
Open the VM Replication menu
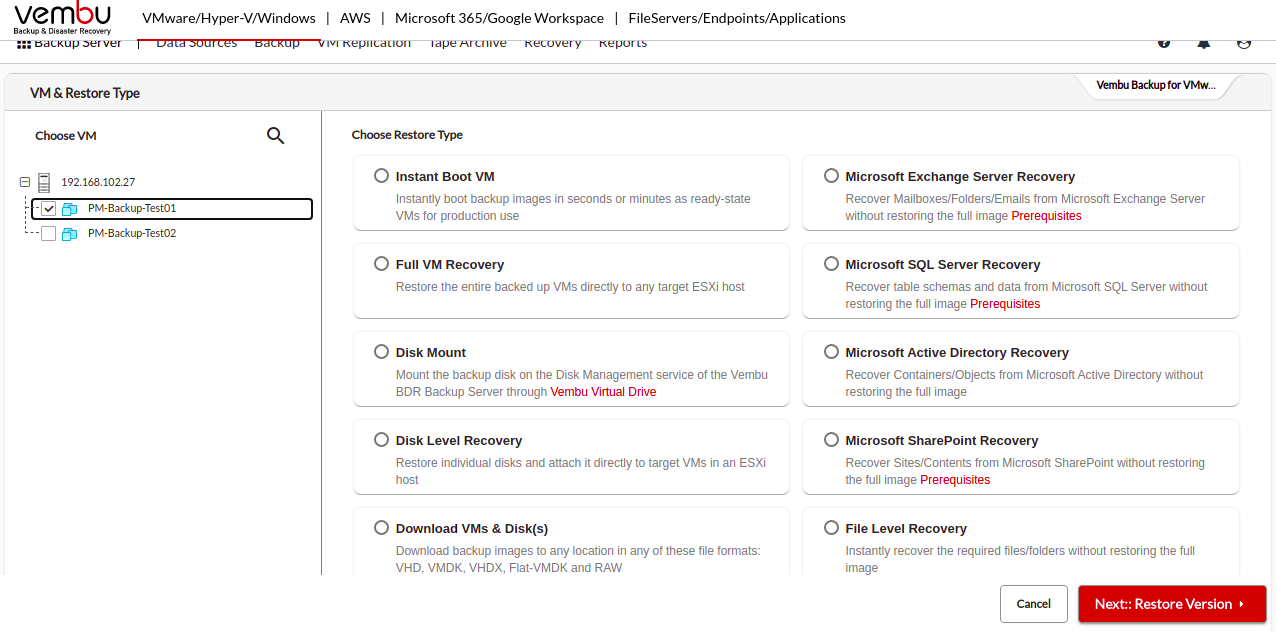click(x=364, y=43)
